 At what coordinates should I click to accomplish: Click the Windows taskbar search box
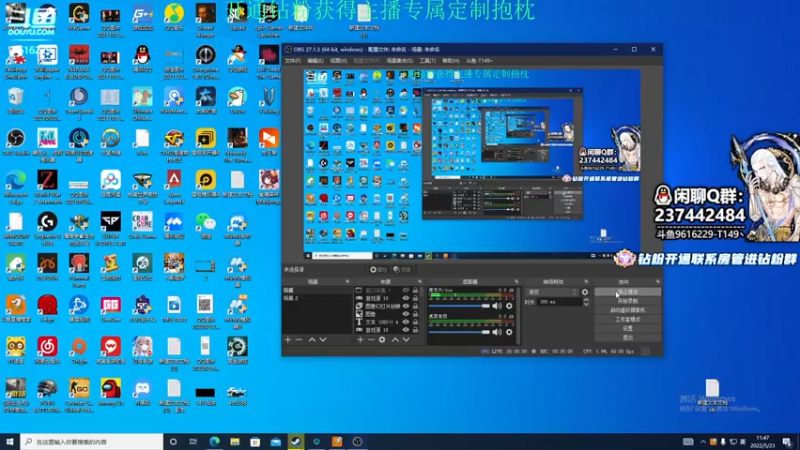(x=92, y=442)
